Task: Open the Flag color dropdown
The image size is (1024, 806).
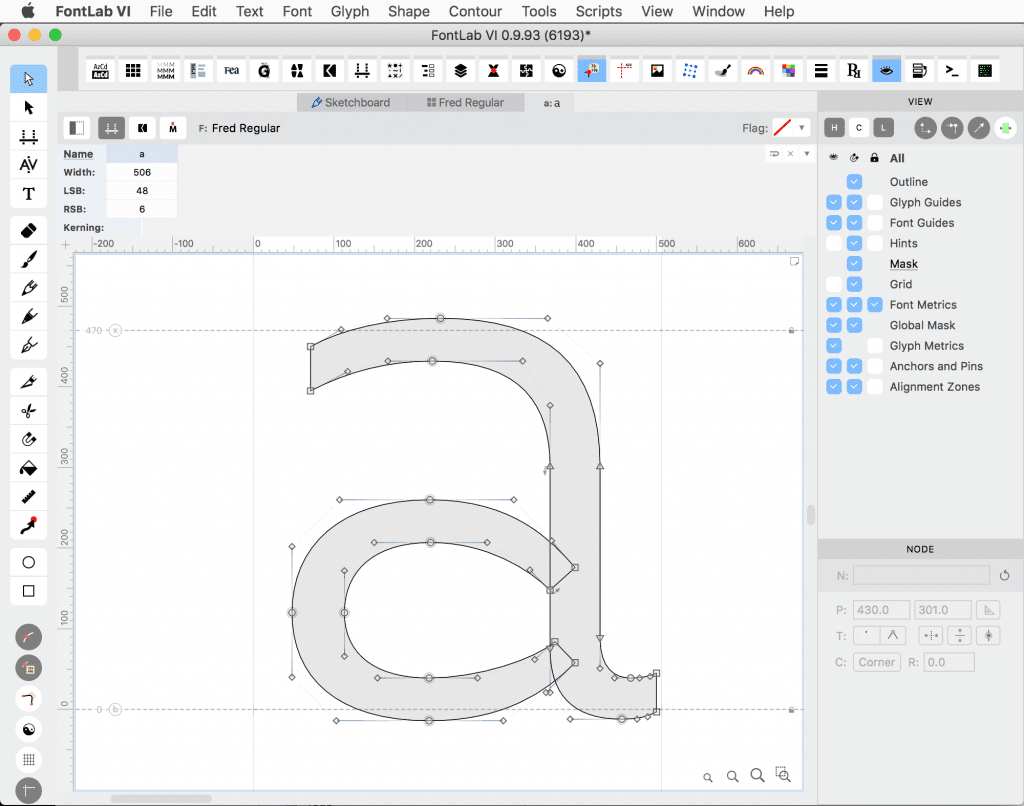Action: coord(801,127)
